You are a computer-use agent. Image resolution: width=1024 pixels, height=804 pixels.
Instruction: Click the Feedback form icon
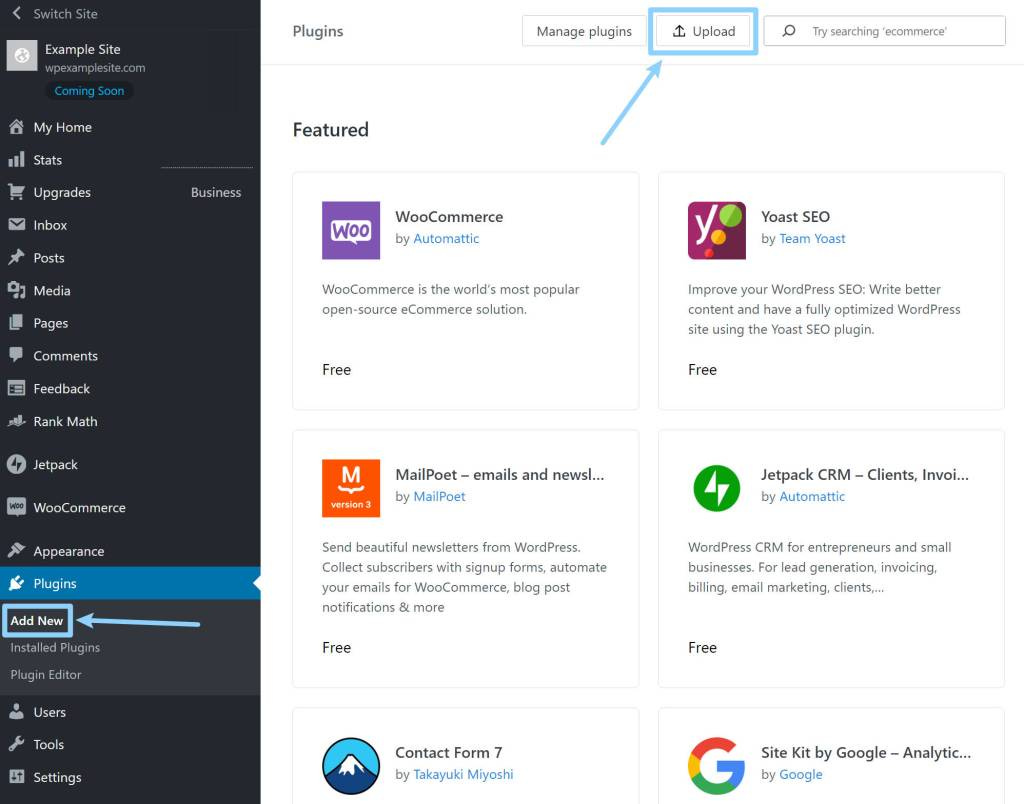click(16, 388)
